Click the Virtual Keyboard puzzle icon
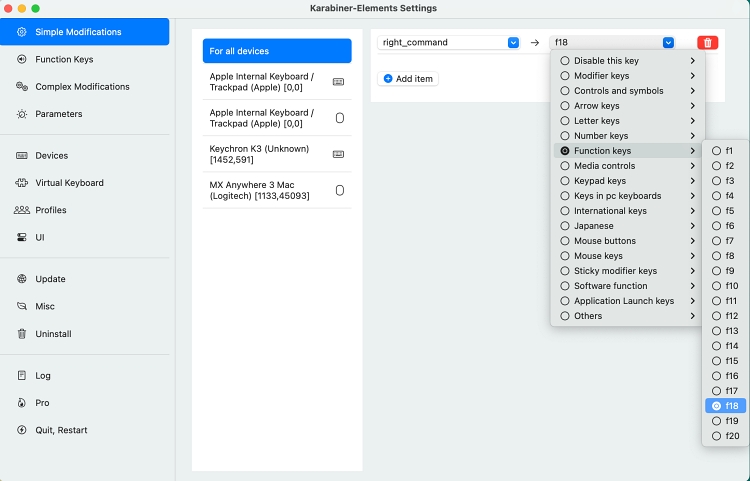The width and height of the screenshot is (750, 481). pos(22,183)
